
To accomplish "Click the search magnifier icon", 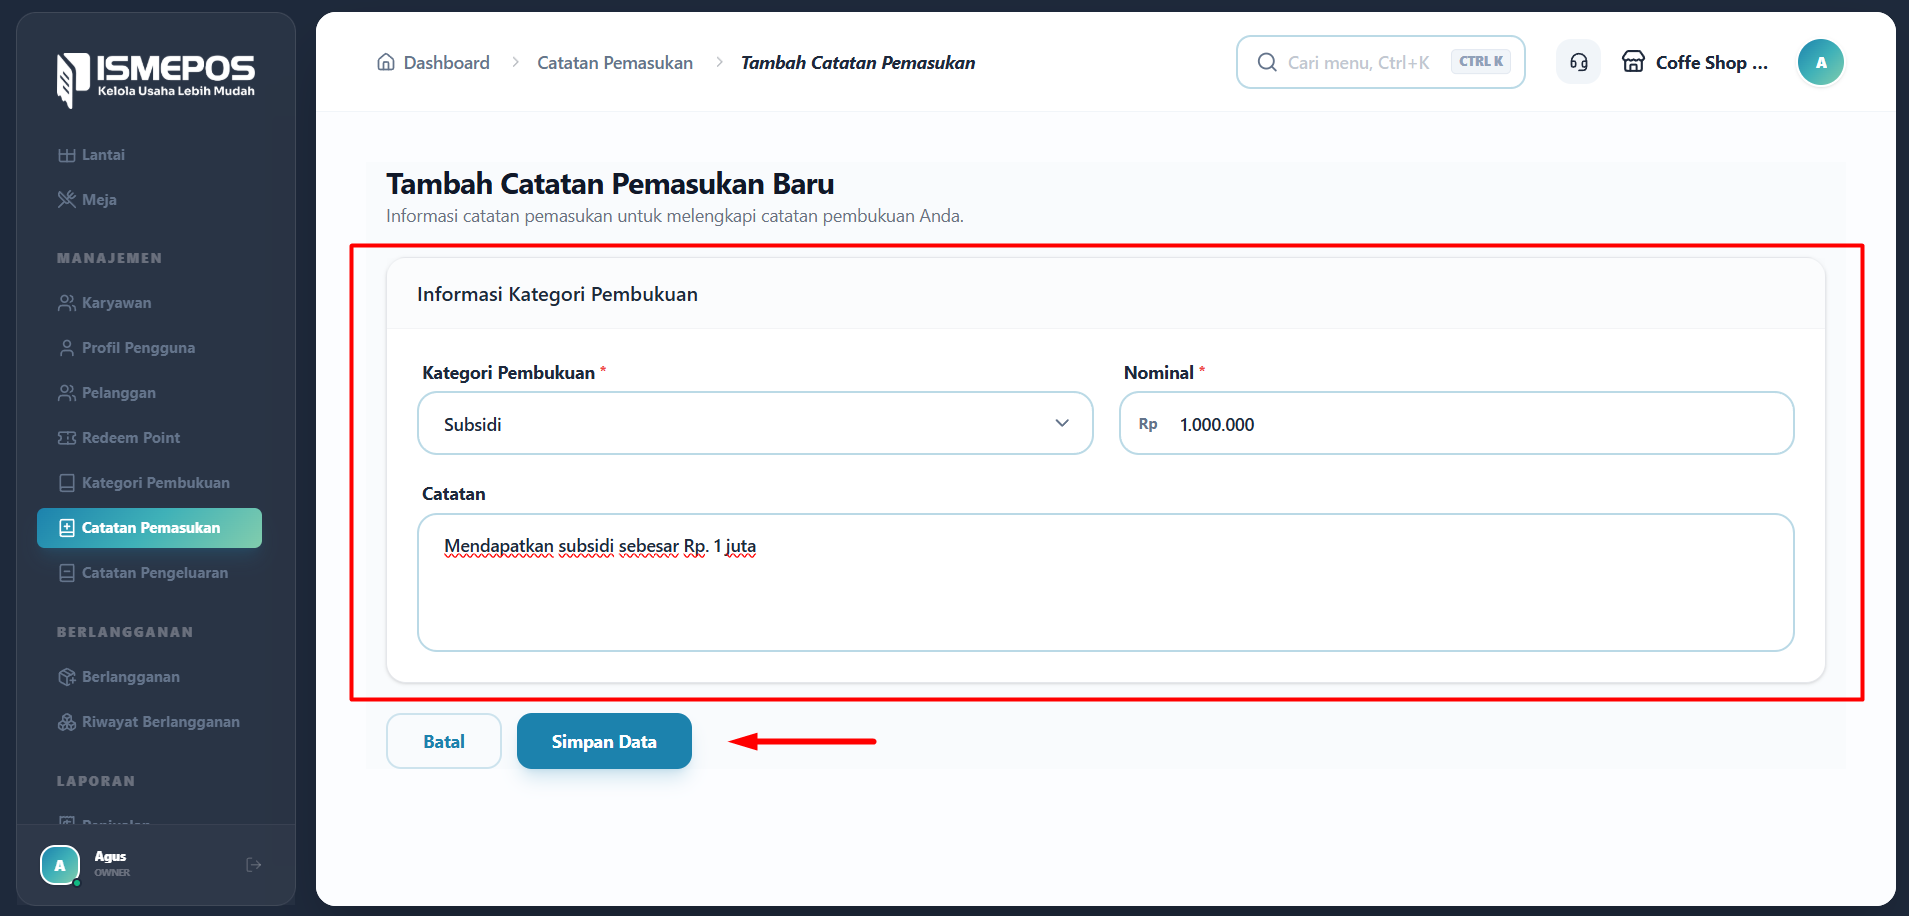I will (1267, 62).
